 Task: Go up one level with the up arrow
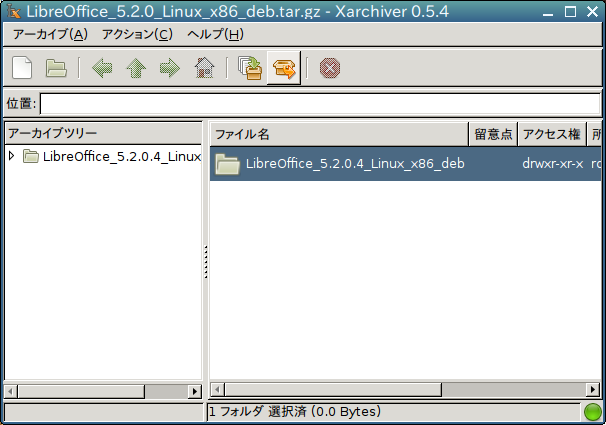tap(136, 68)
